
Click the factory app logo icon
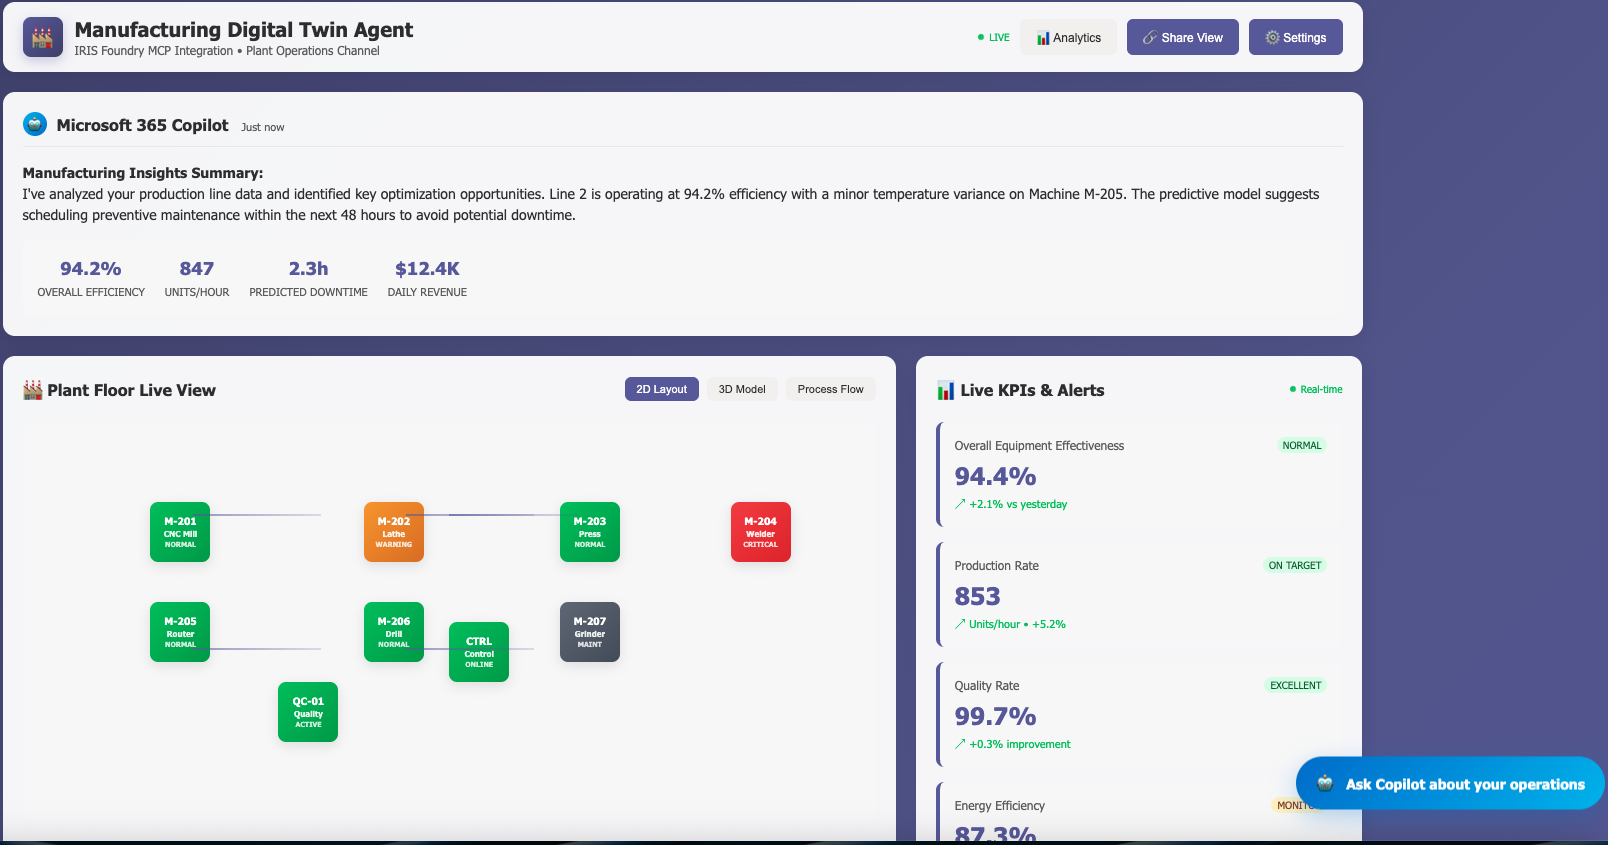pyautogui.click(x=42, y=38)
